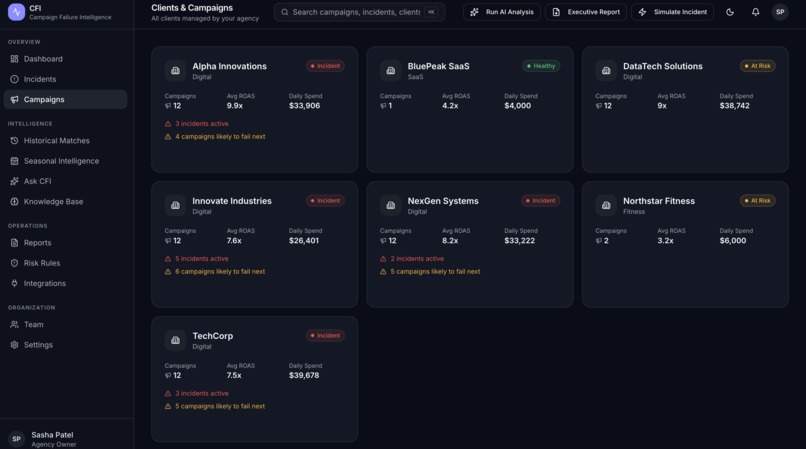
Task: Click At Risk badge on Northstar Fitness
Action: coord(758,201)
